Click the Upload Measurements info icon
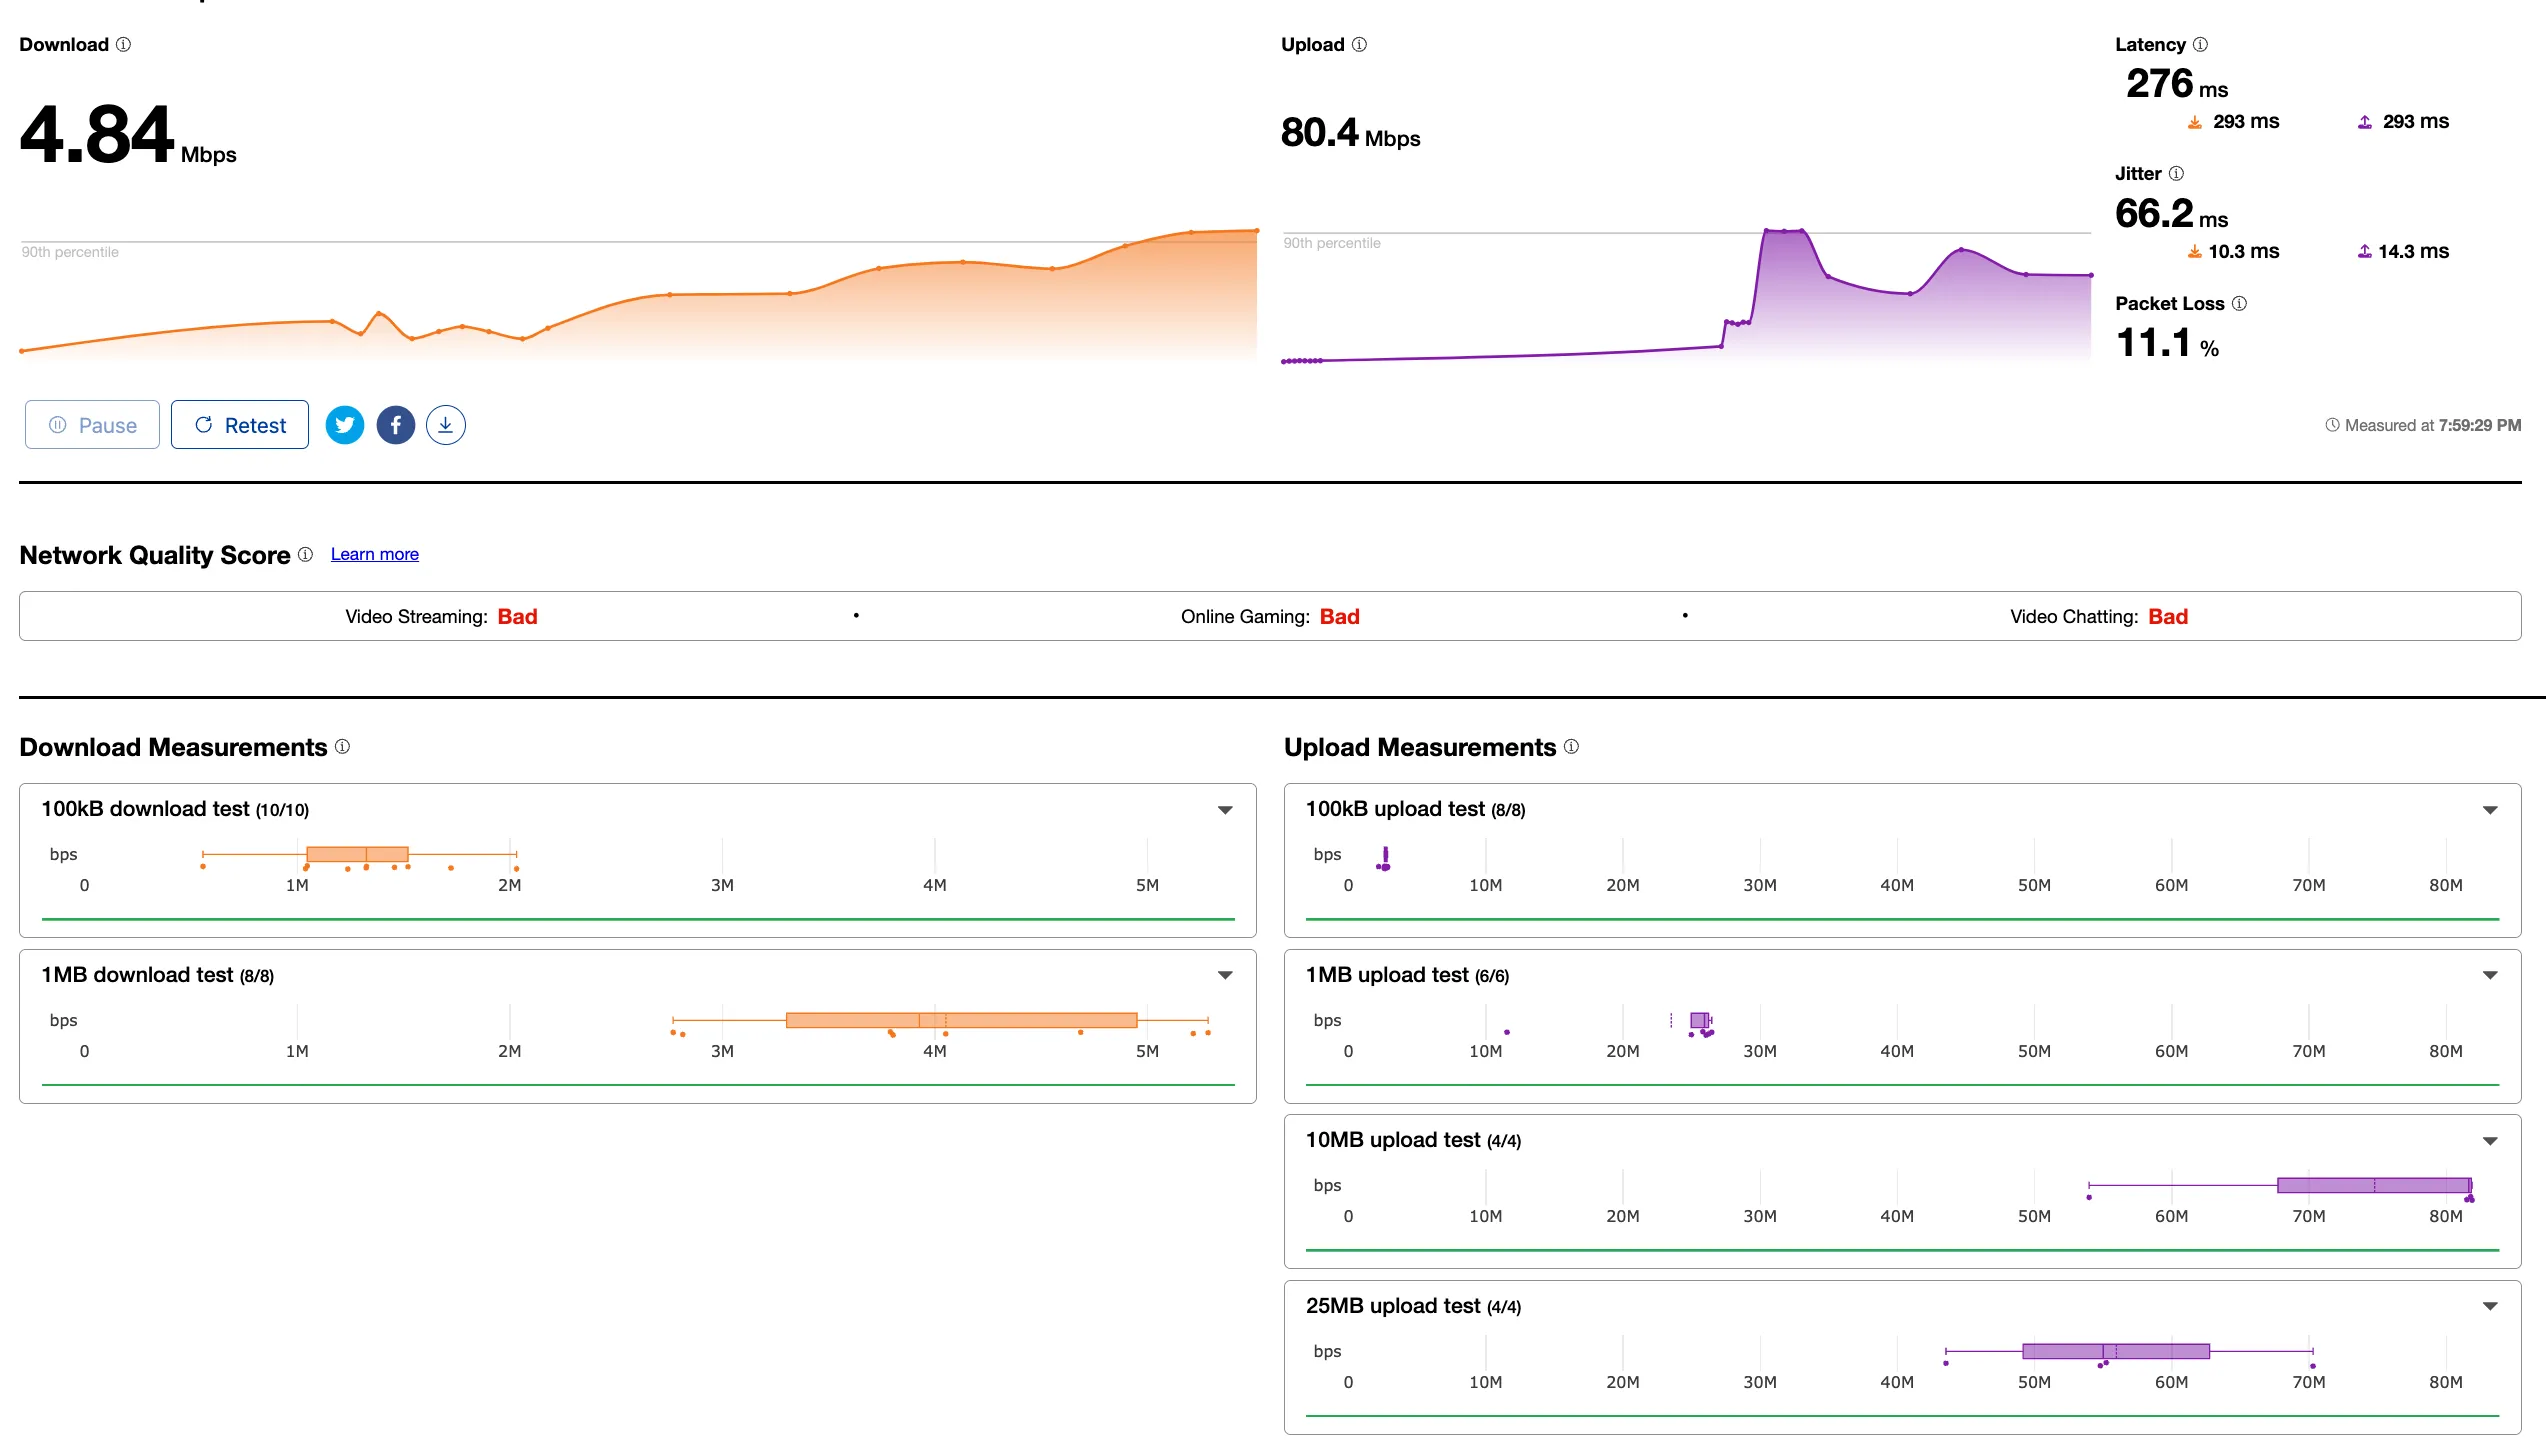 coord(1571,747)
